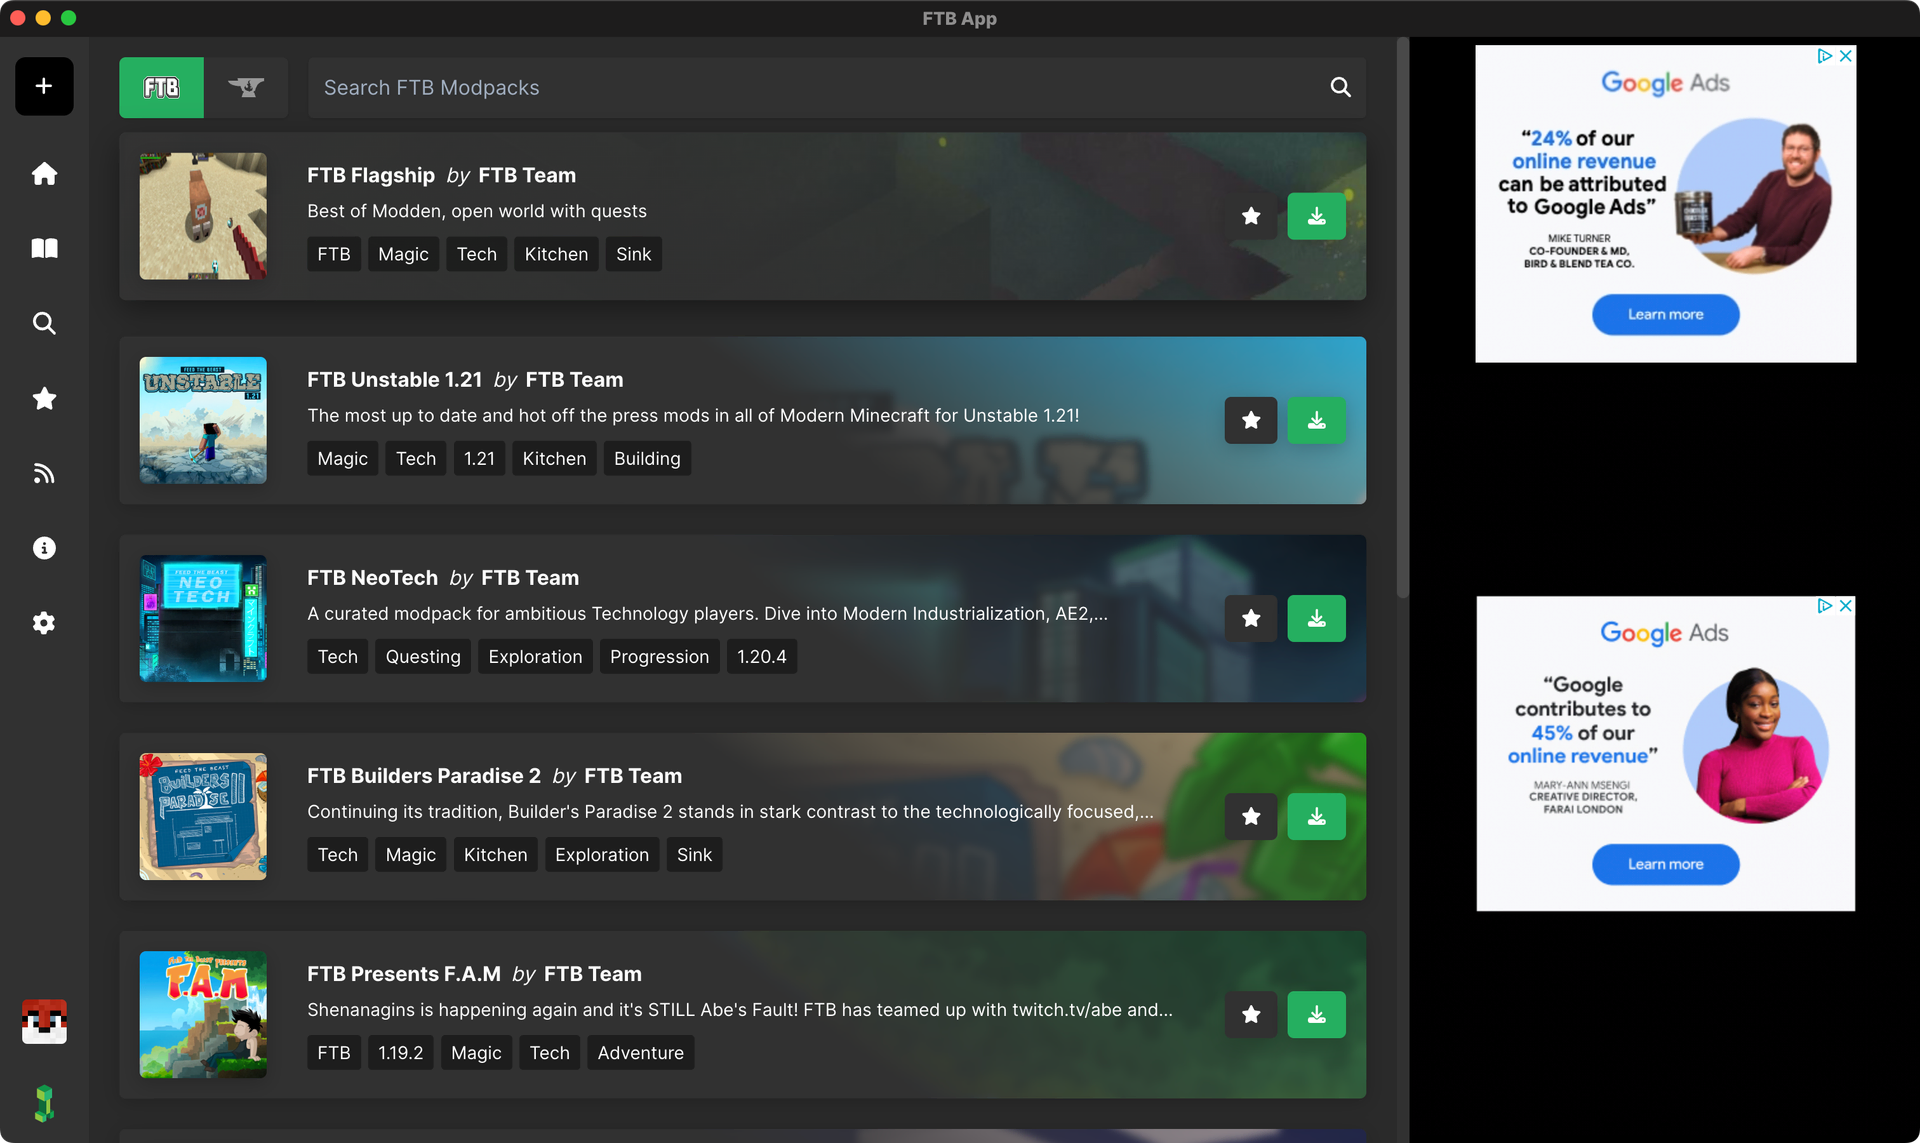The width and height of the screenshot is (1920, 1143).
Task: Favorite FTB Flagship with the star button
Action: pos(1251,216)
